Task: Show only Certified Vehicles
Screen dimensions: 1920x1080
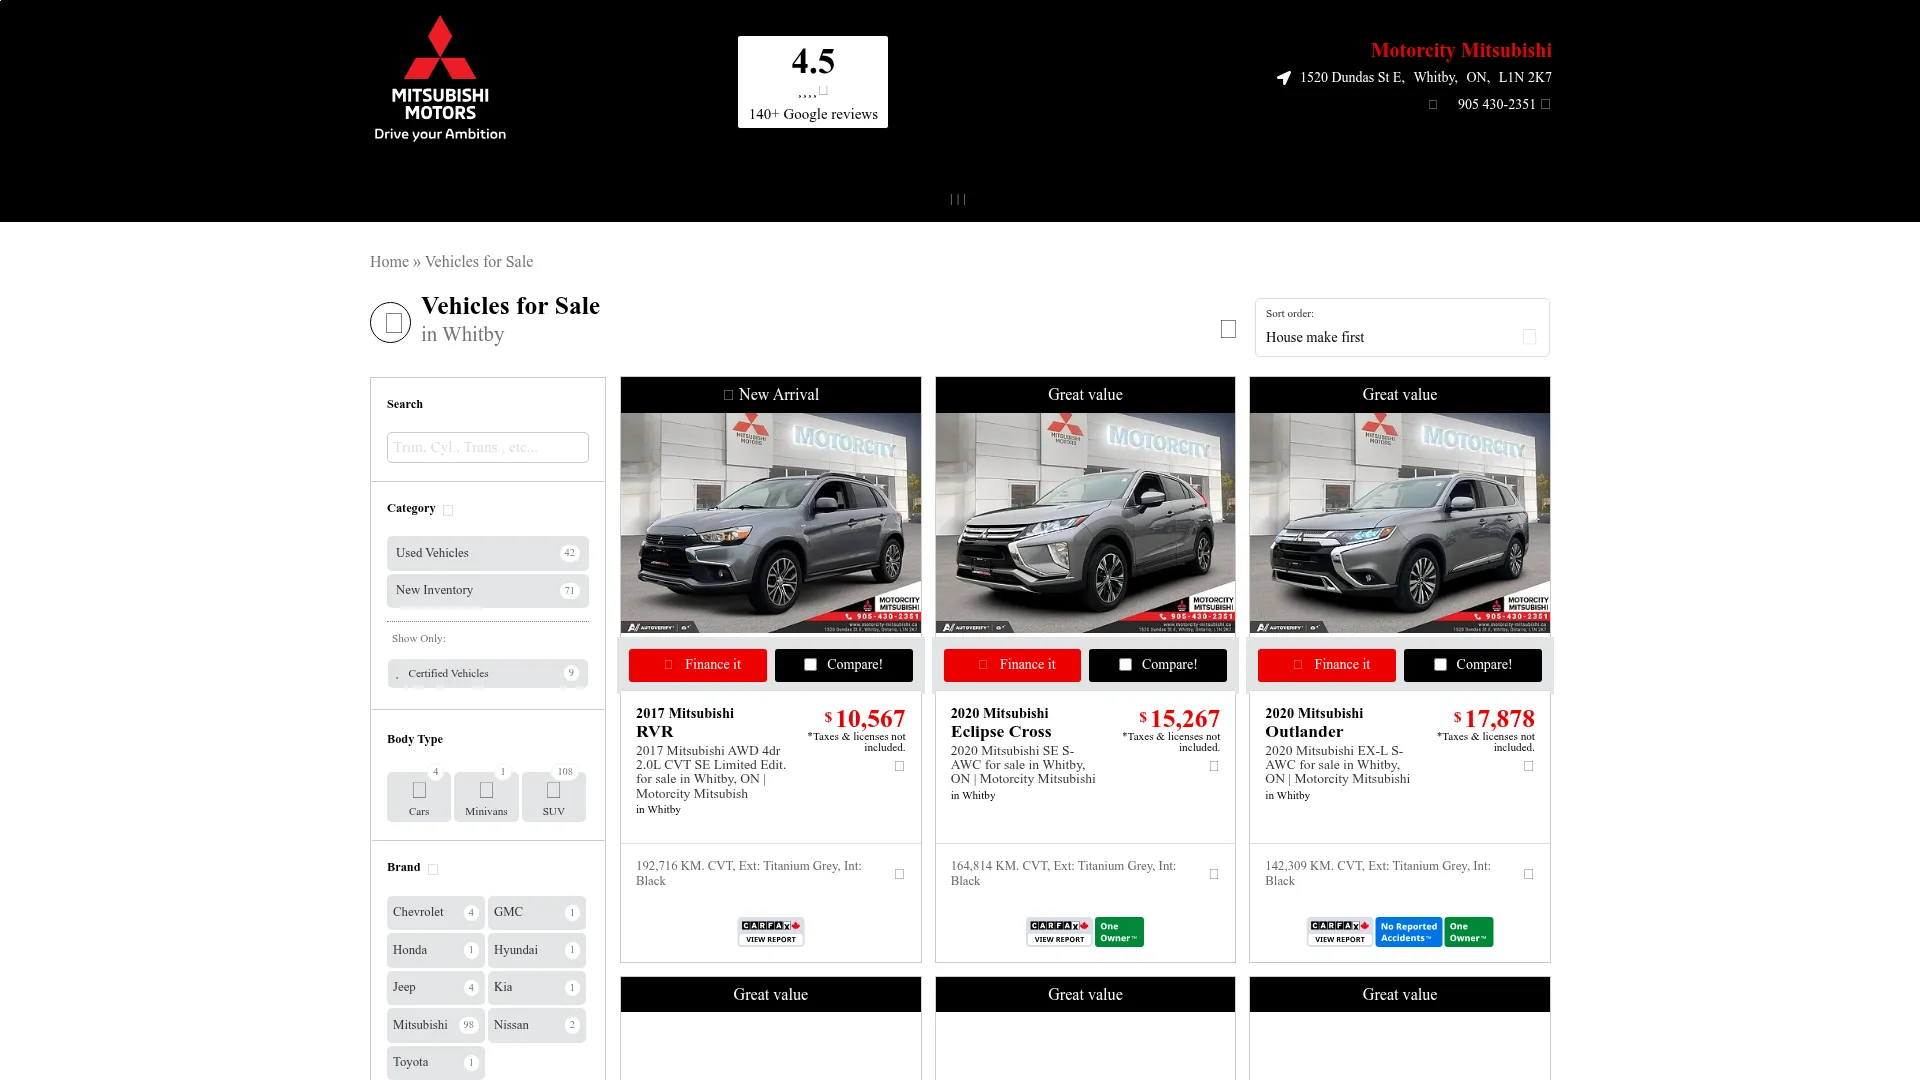Action: tap(488, 673)
